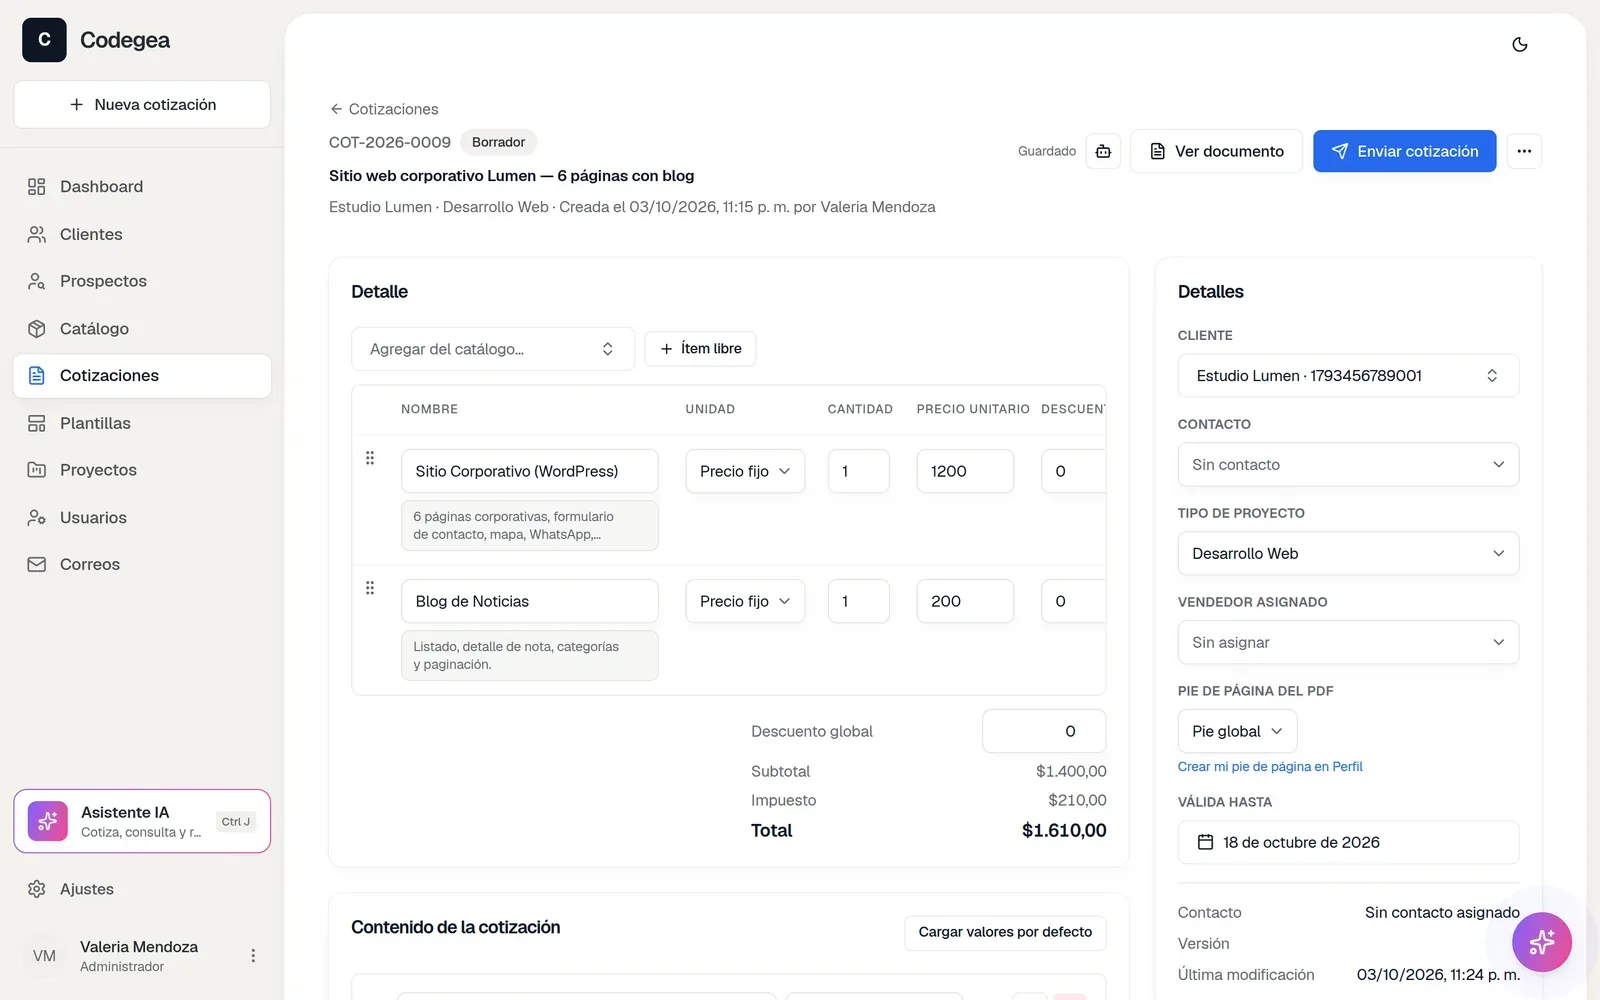Screen dimensions: 1600x1000
Task: Click unit price field showing 1200
Action: point(965,471)
